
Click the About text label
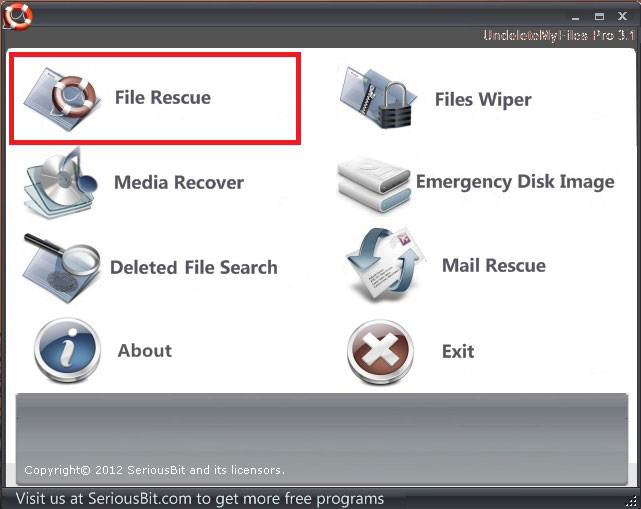pos(145,350)
